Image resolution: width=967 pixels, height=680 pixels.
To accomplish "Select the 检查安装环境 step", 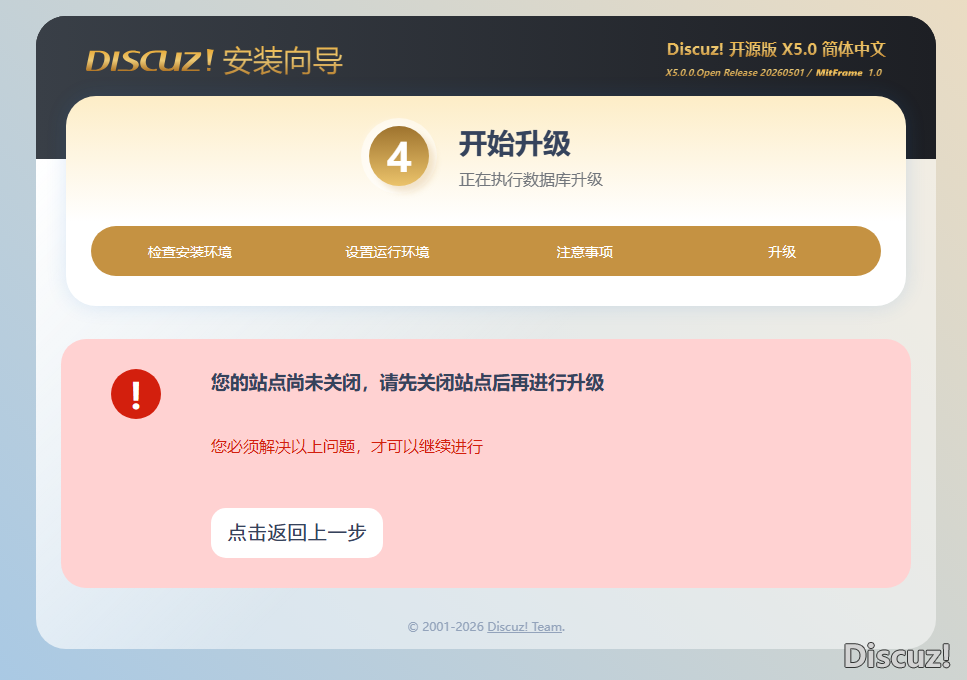I will [x=190, y=252].
